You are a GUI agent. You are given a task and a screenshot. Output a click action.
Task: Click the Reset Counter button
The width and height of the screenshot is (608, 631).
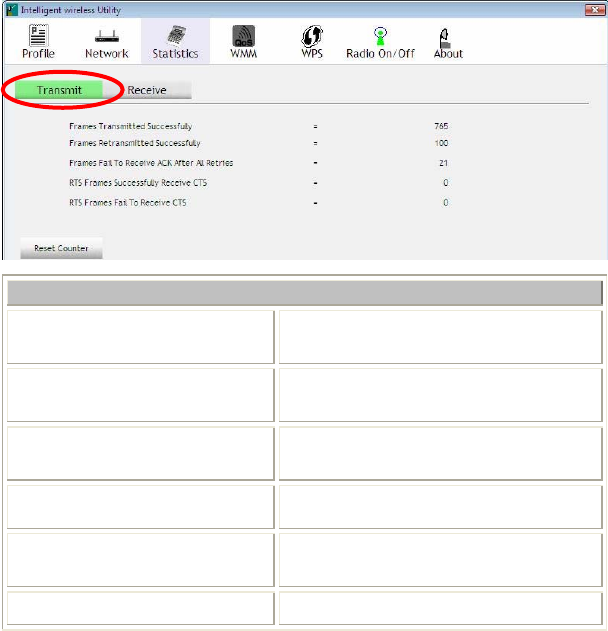[x=61, y=248]
